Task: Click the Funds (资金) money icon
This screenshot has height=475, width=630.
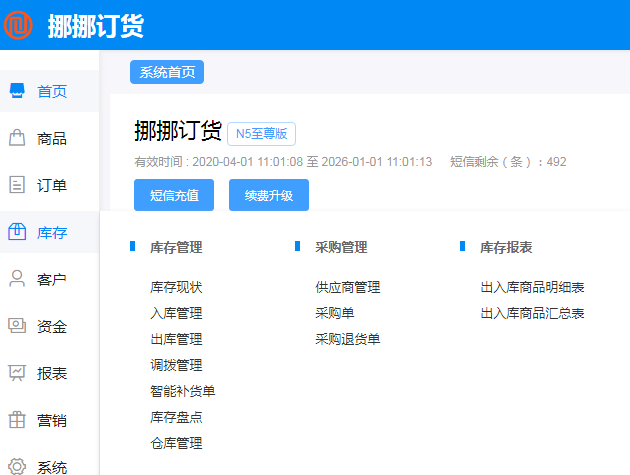Action: 17,326
